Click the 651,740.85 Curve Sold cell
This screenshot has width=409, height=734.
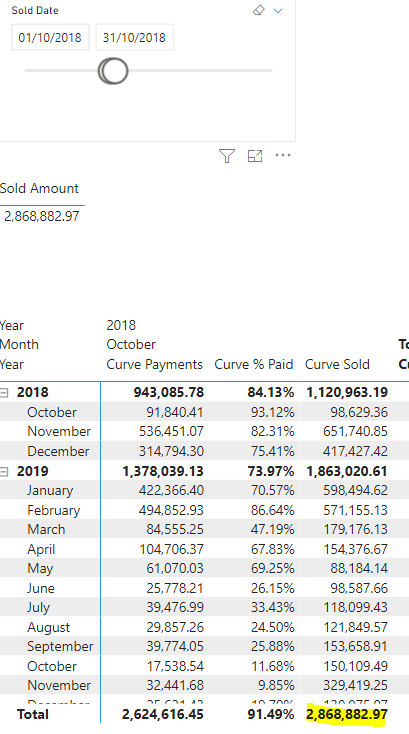355,431
